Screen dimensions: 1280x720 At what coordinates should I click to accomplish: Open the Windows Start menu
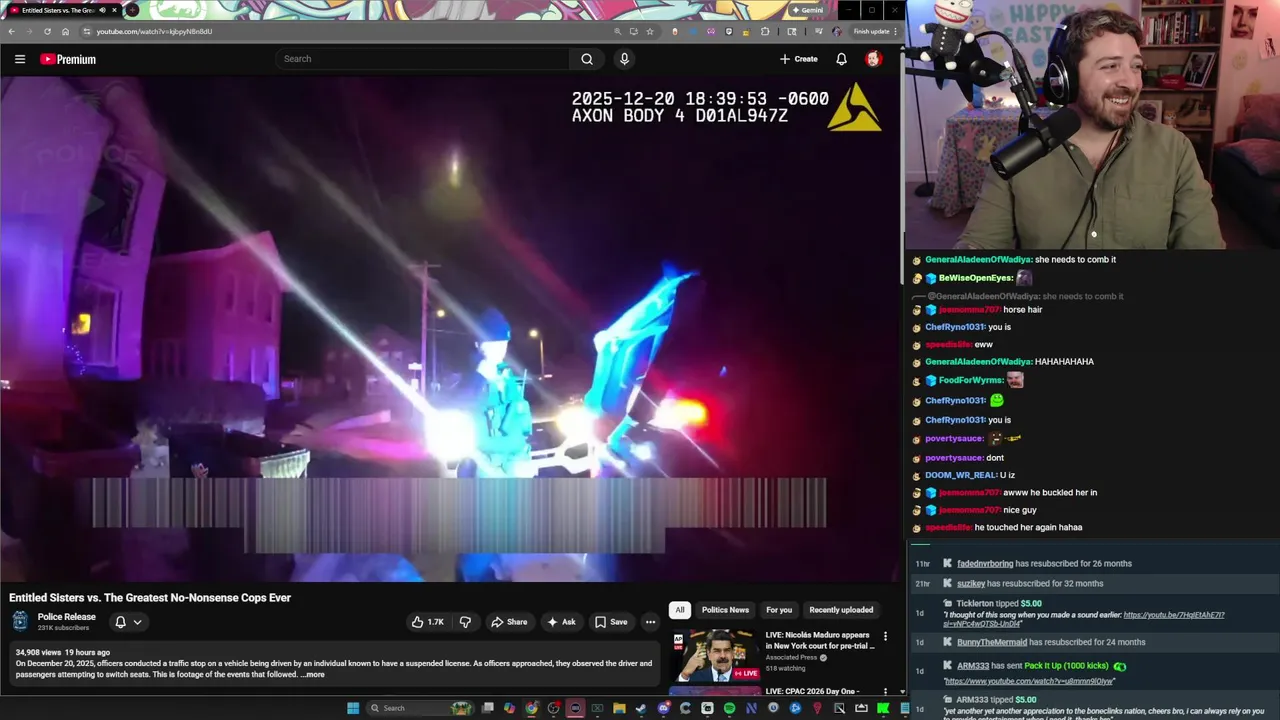(353, 708)
